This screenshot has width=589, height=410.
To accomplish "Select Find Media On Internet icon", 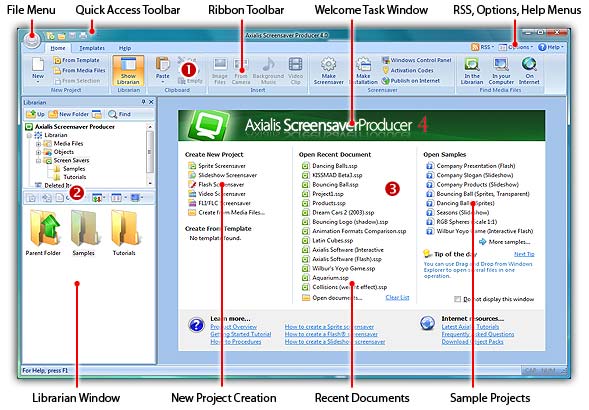I will pyautogui.click(x=529, y=64).
